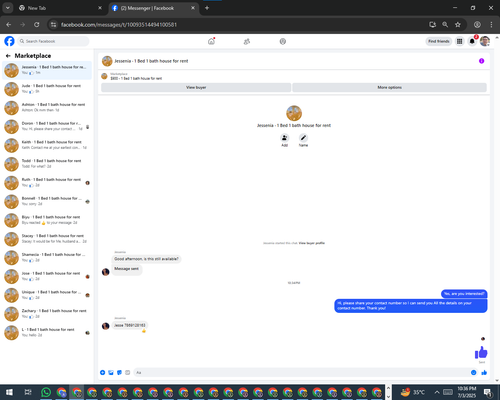The height and width of the screenshot is (400, 500).
Task: Open the account profile picture menu
Action: click(485, 41)
